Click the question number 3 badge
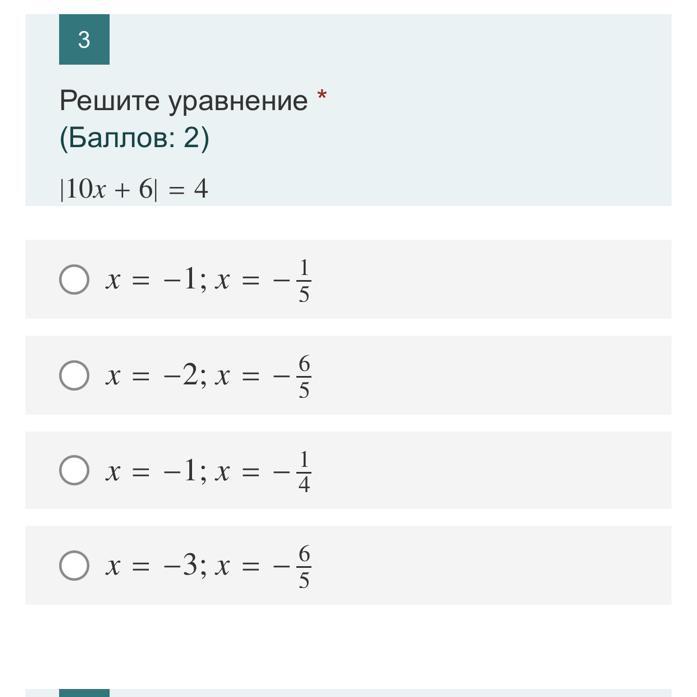 click(84, 40)
